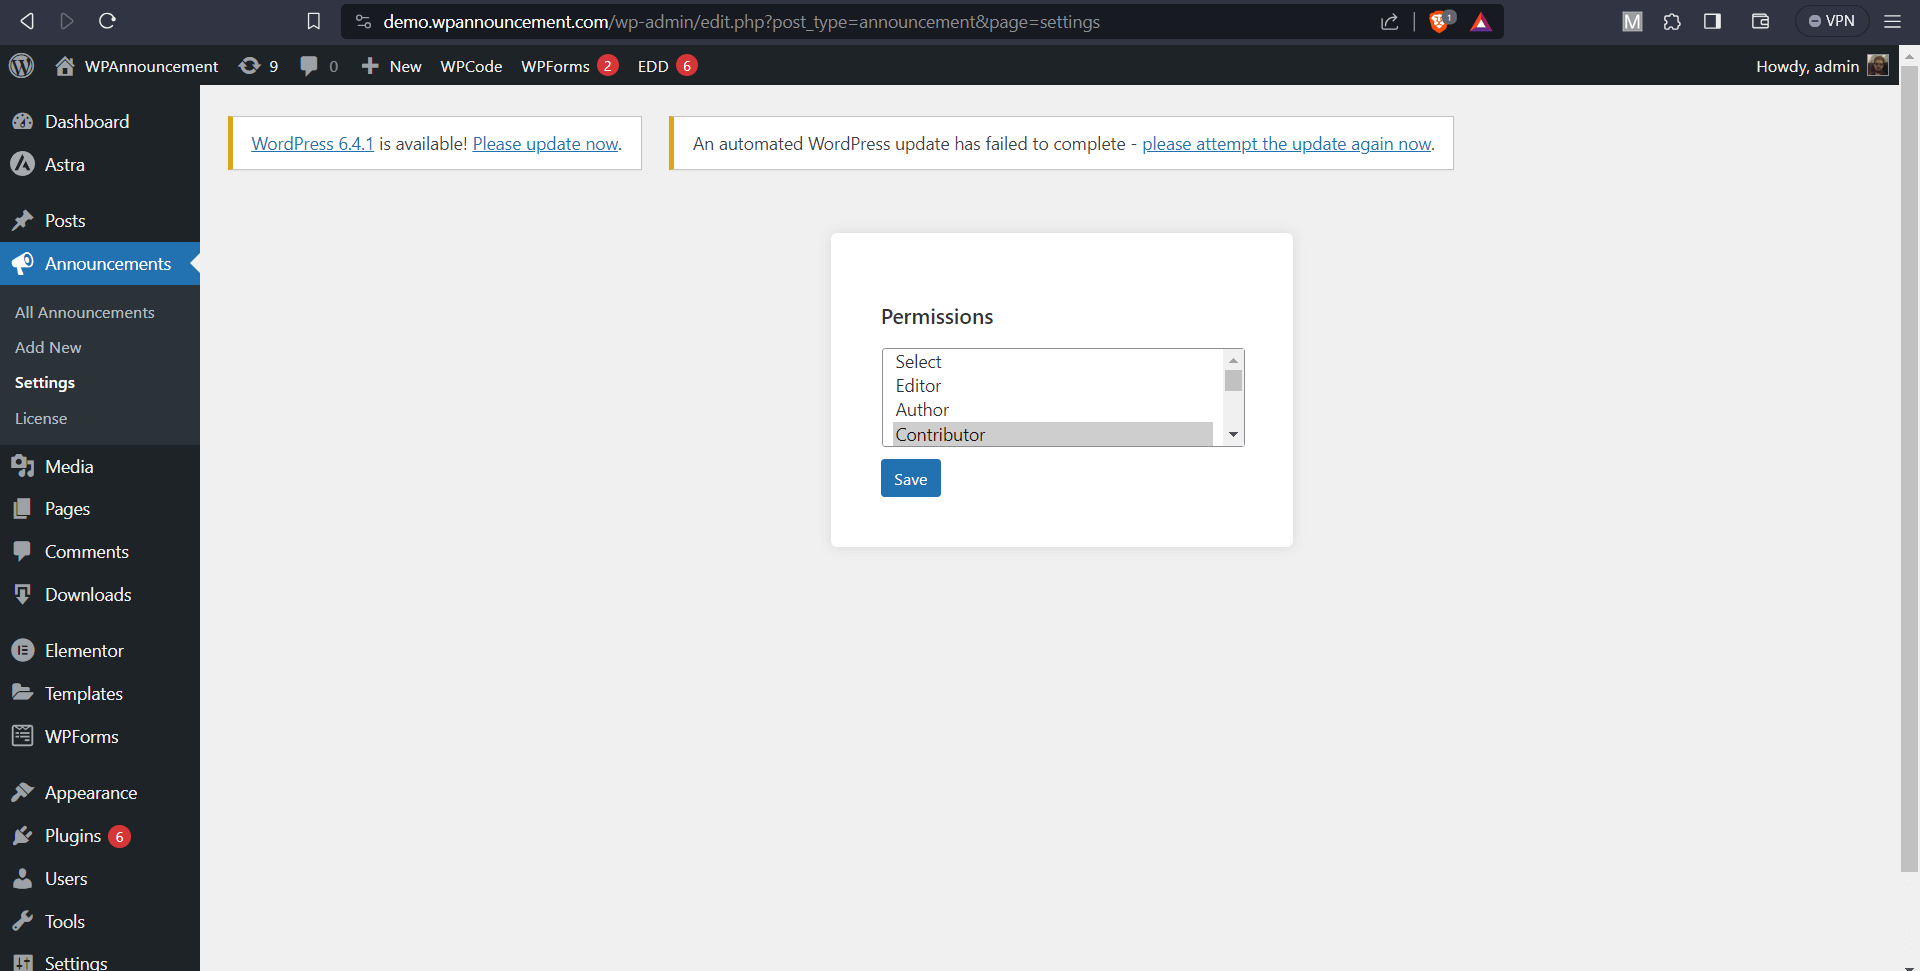
Task: Open the WordPress logo menu
Action: tap(21, 66)
